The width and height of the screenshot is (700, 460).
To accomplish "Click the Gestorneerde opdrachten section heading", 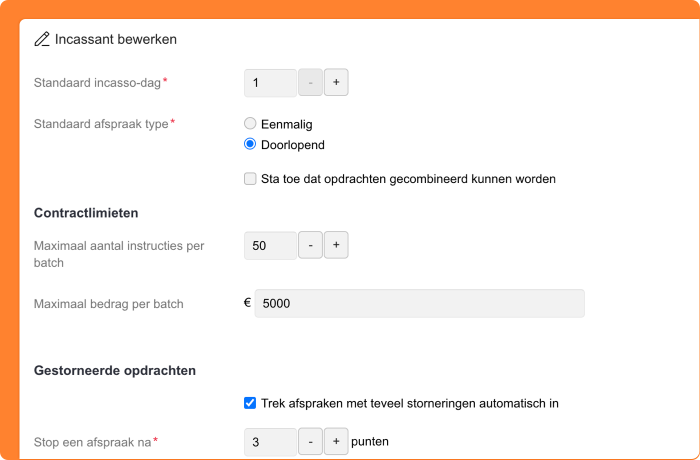I will point(115,371).
